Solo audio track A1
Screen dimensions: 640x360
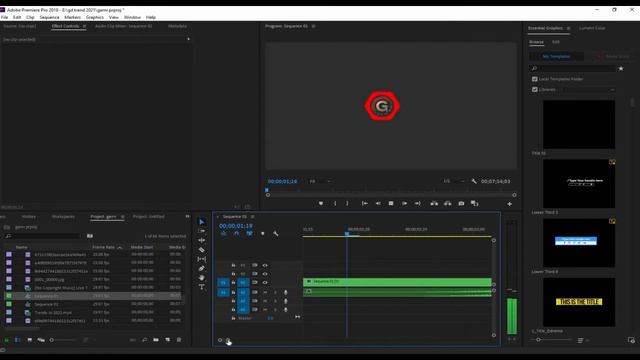coord(275,292)
